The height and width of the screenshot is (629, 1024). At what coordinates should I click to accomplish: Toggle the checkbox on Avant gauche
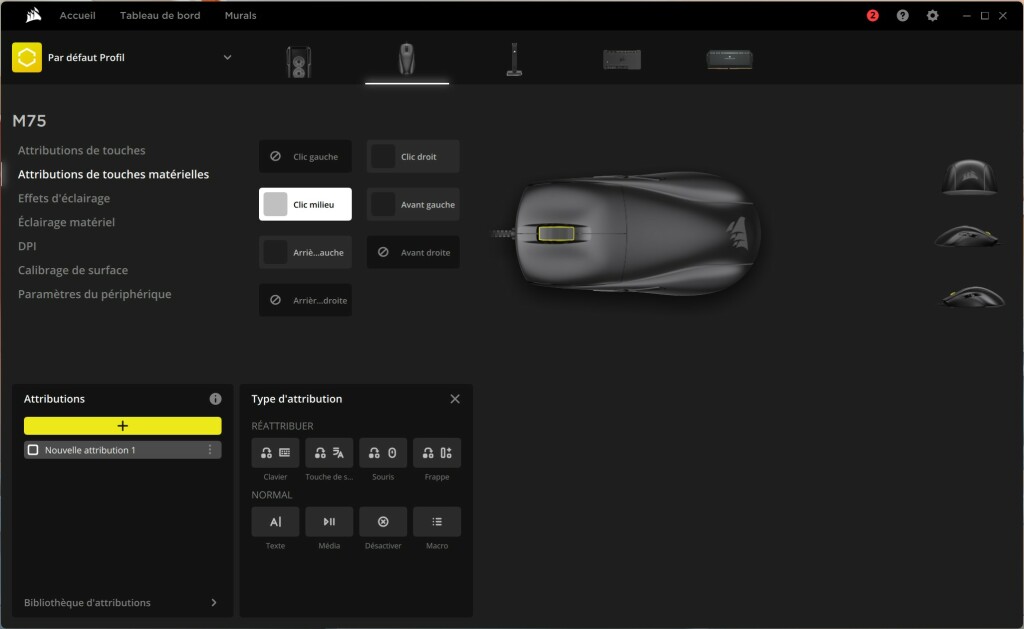click(385, 203)
